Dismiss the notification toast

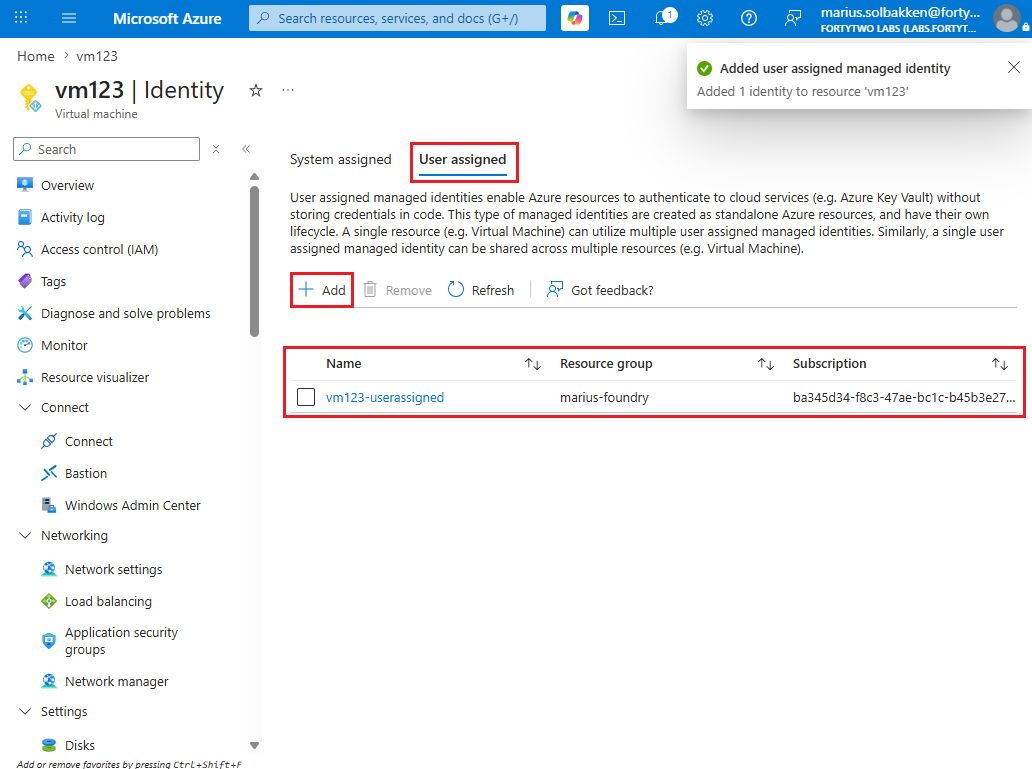click(1014, 67)
